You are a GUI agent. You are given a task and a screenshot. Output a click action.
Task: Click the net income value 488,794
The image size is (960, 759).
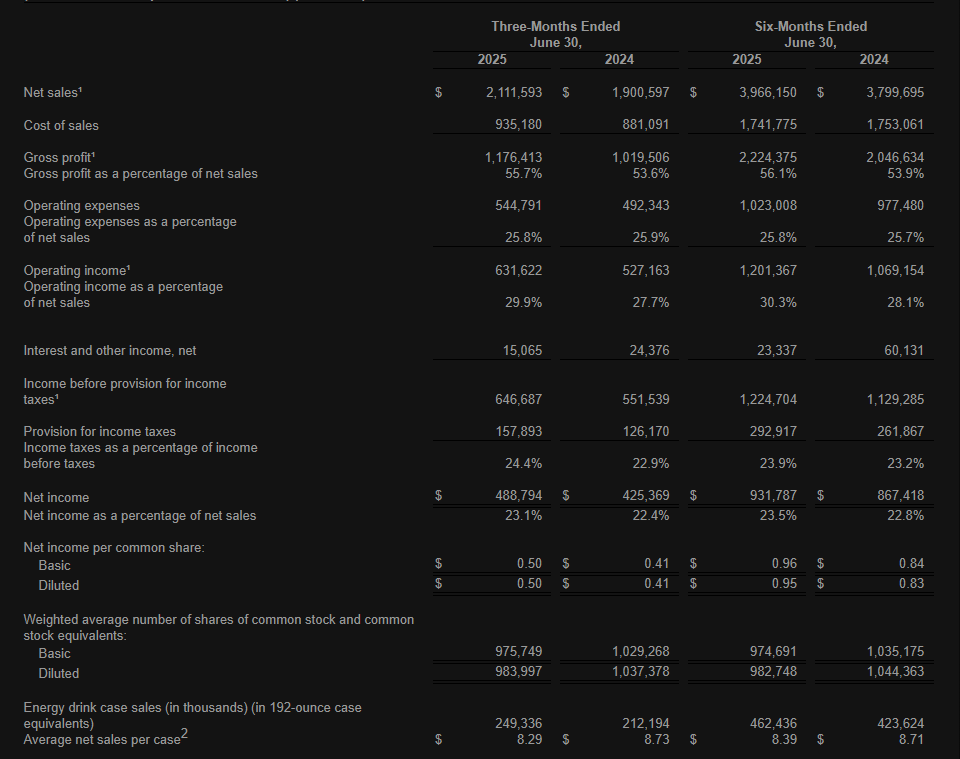(521, 496)
